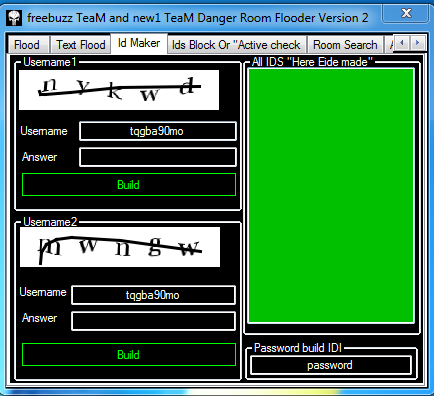Click Build button under Username2

pyautogui.click(x=129, y=355)
